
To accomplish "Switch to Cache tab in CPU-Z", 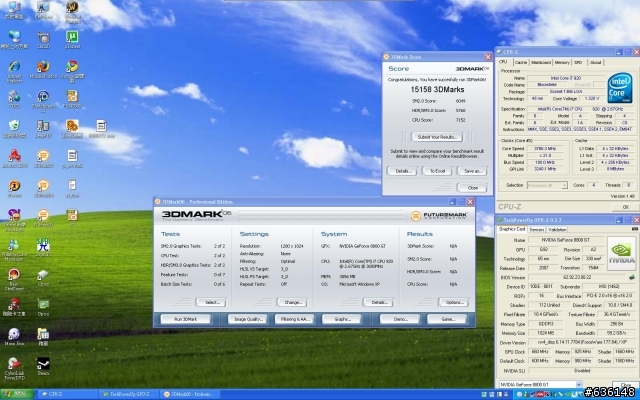I will 520,62.
